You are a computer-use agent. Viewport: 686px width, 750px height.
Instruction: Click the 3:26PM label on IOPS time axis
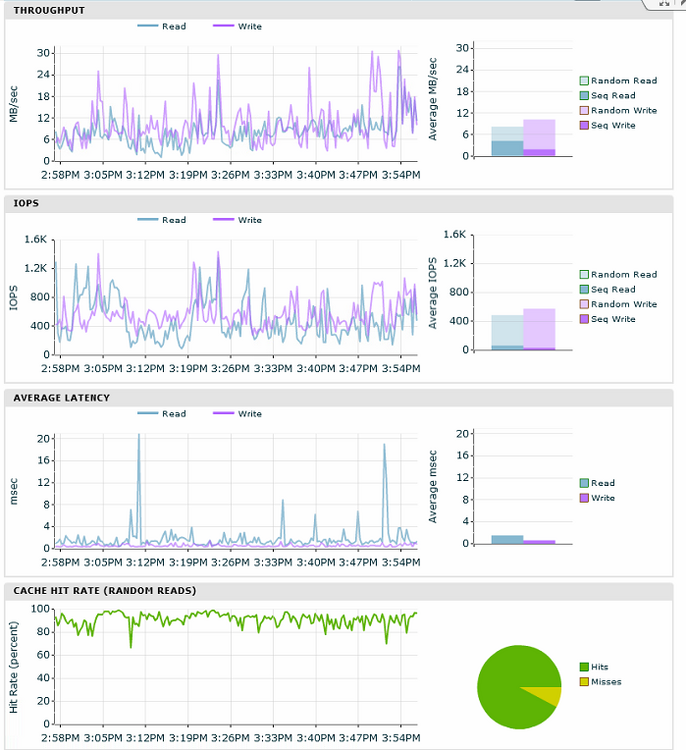click(230, 369)
